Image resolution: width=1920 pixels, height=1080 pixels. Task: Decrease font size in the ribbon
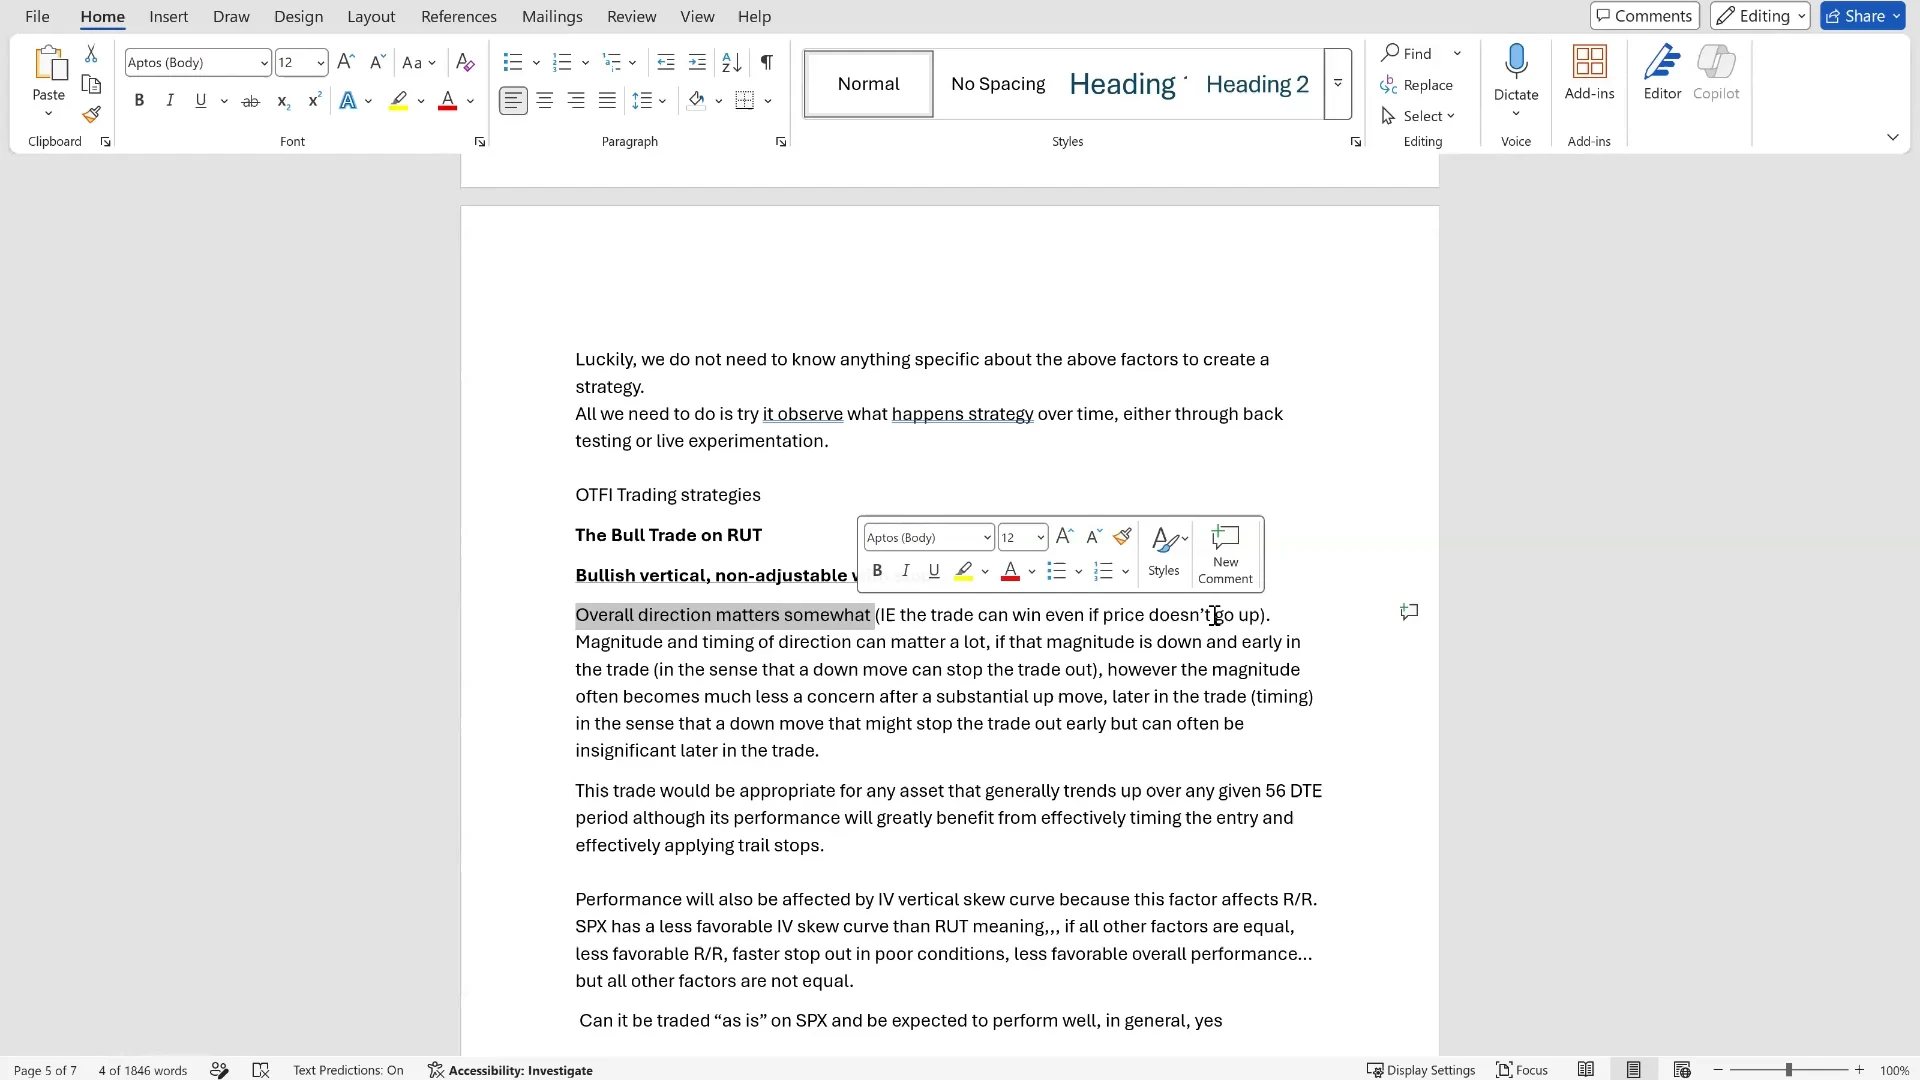(x=377, y=63)
